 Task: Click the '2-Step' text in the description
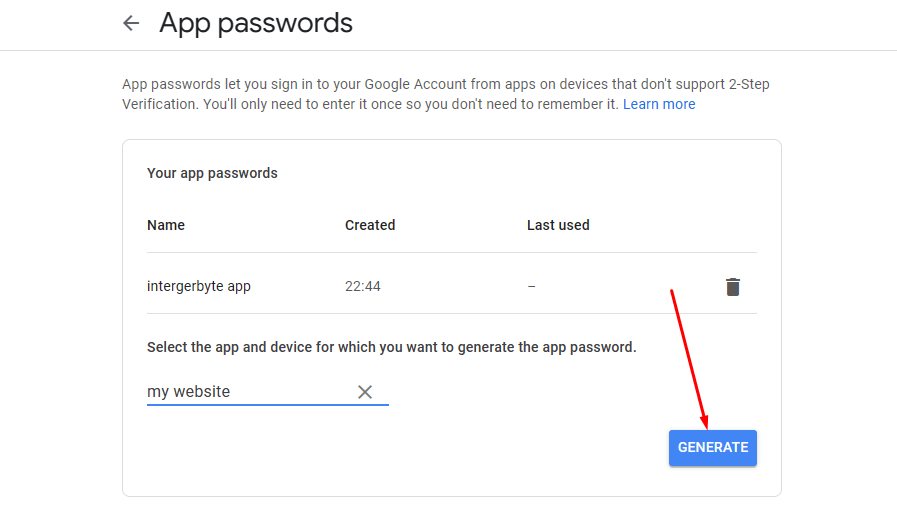tap(749, 84)
